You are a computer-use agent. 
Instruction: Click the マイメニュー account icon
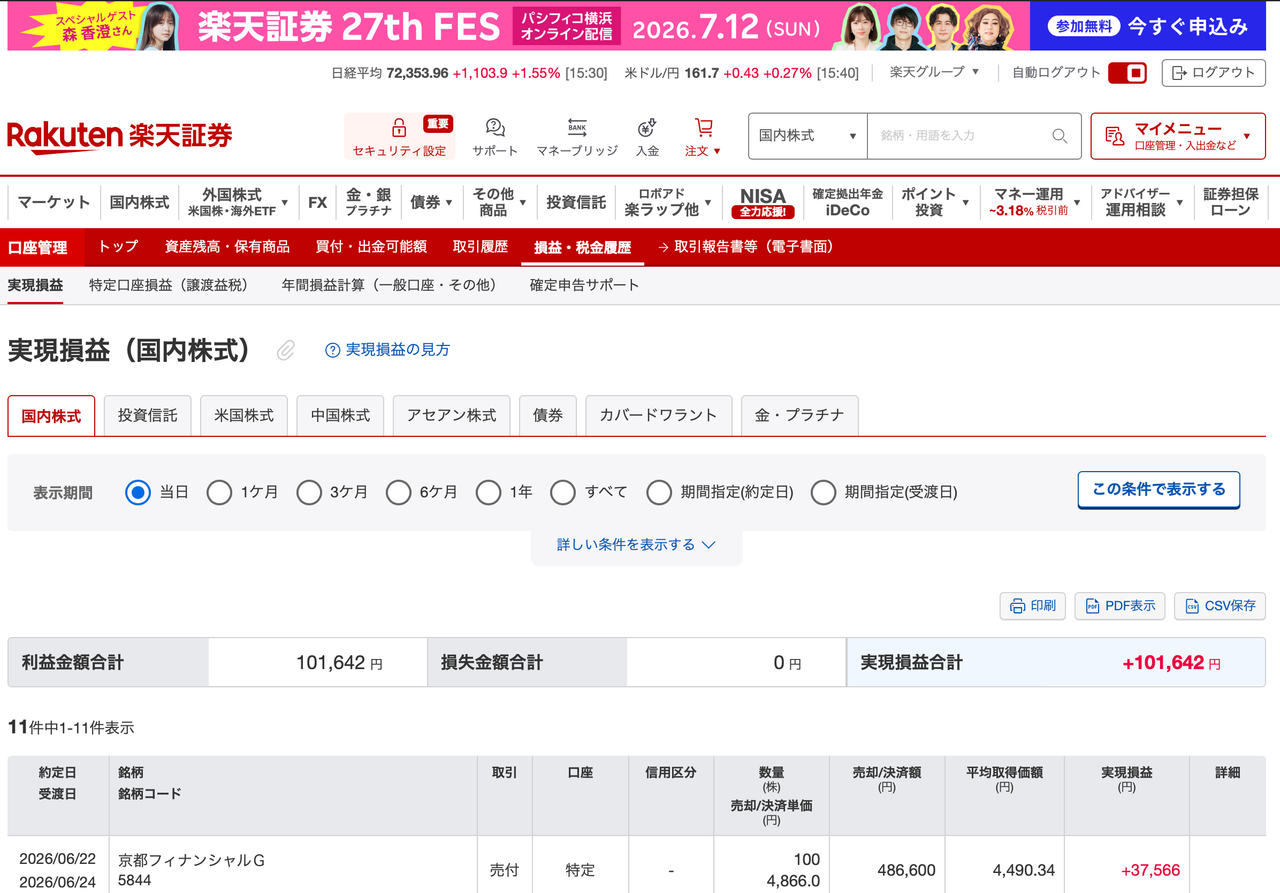(x=1114, y=136)
